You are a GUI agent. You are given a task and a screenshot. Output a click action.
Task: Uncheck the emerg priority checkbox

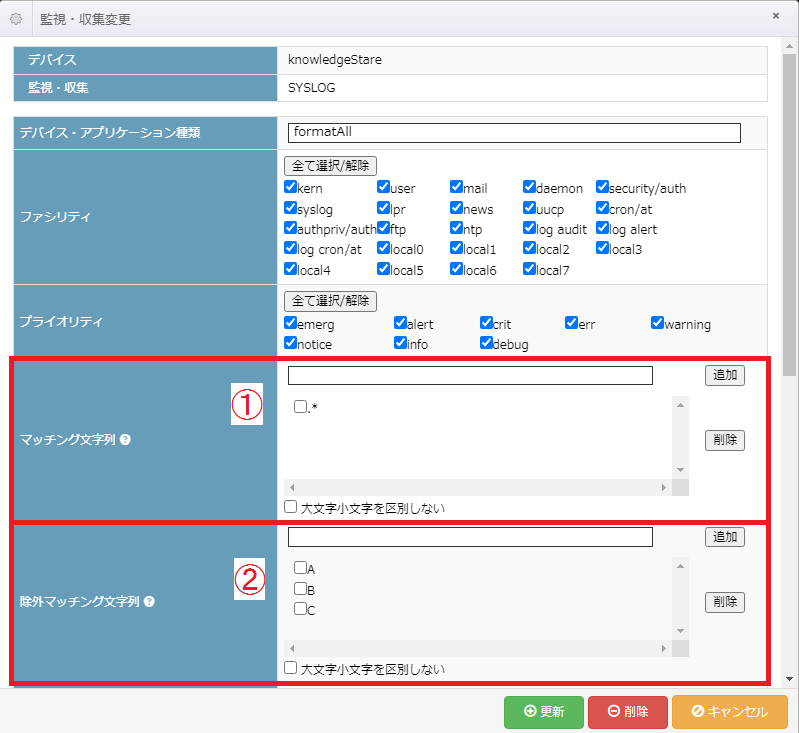coord(290,322)
